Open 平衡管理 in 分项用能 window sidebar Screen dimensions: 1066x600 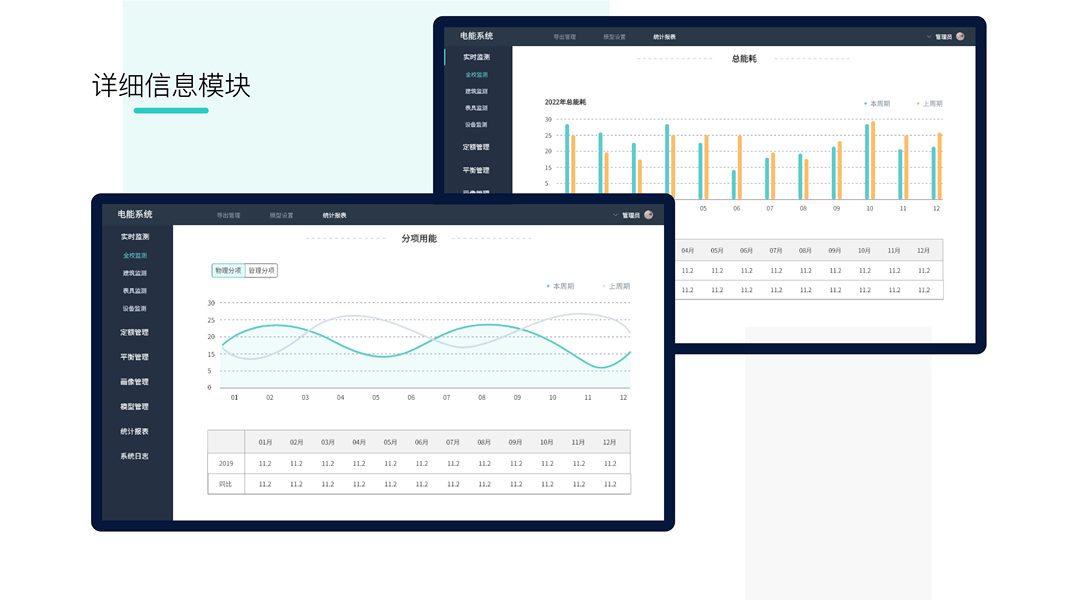(x=135, y=357)
